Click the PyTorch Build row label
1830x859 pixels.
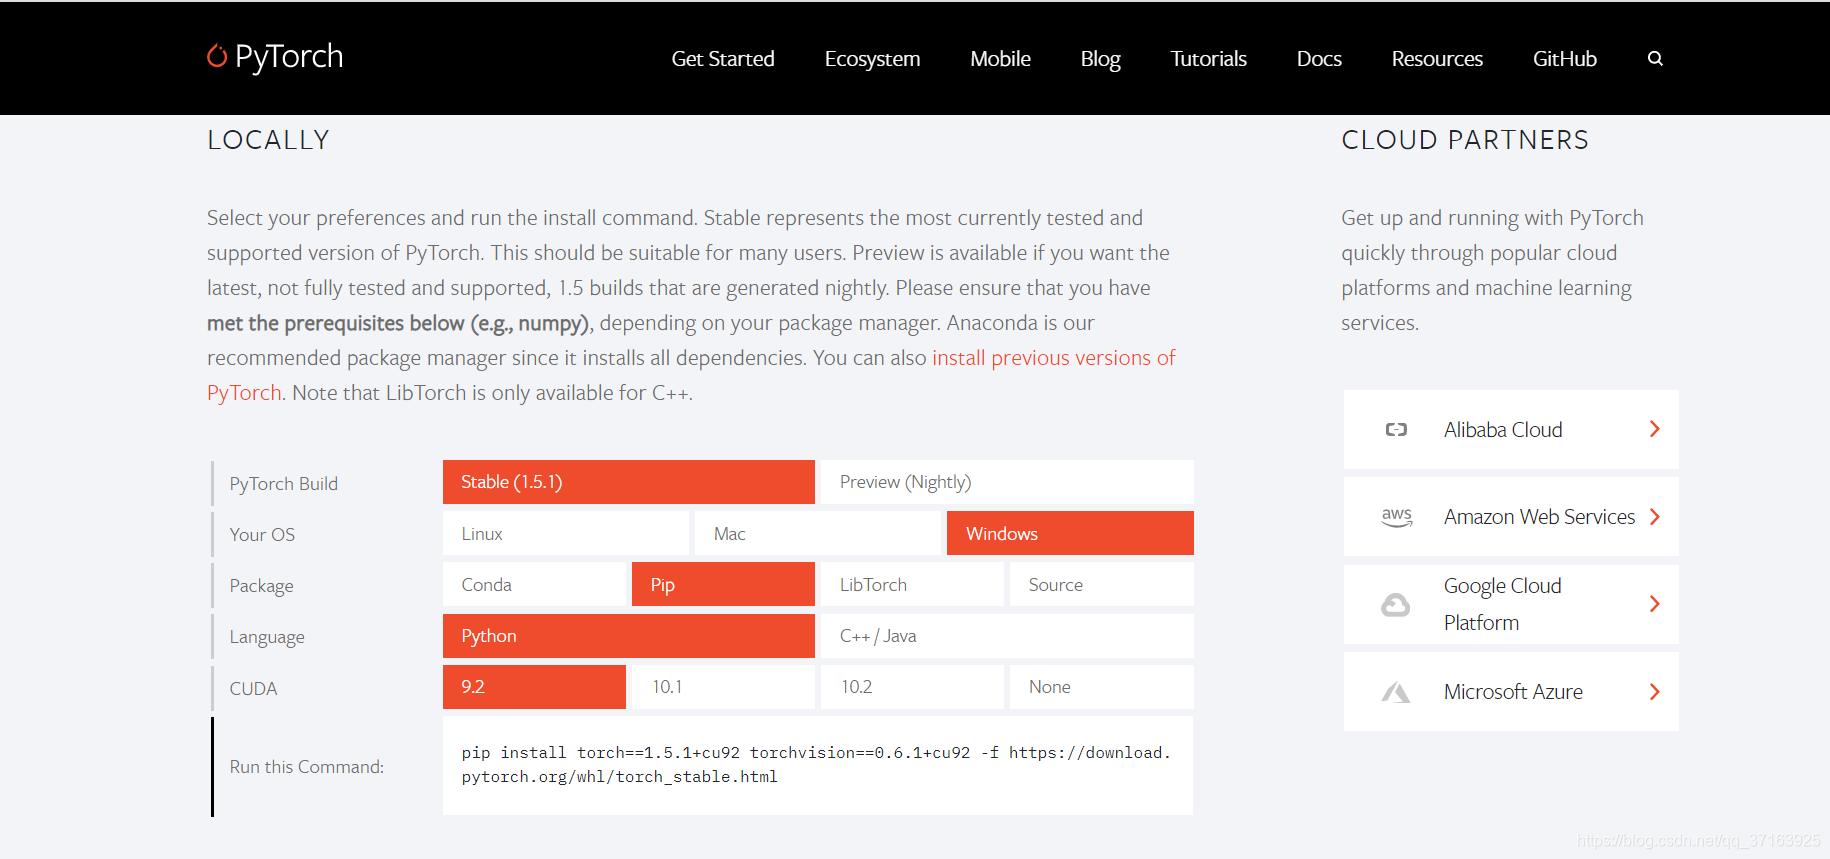tap(284, 484)
